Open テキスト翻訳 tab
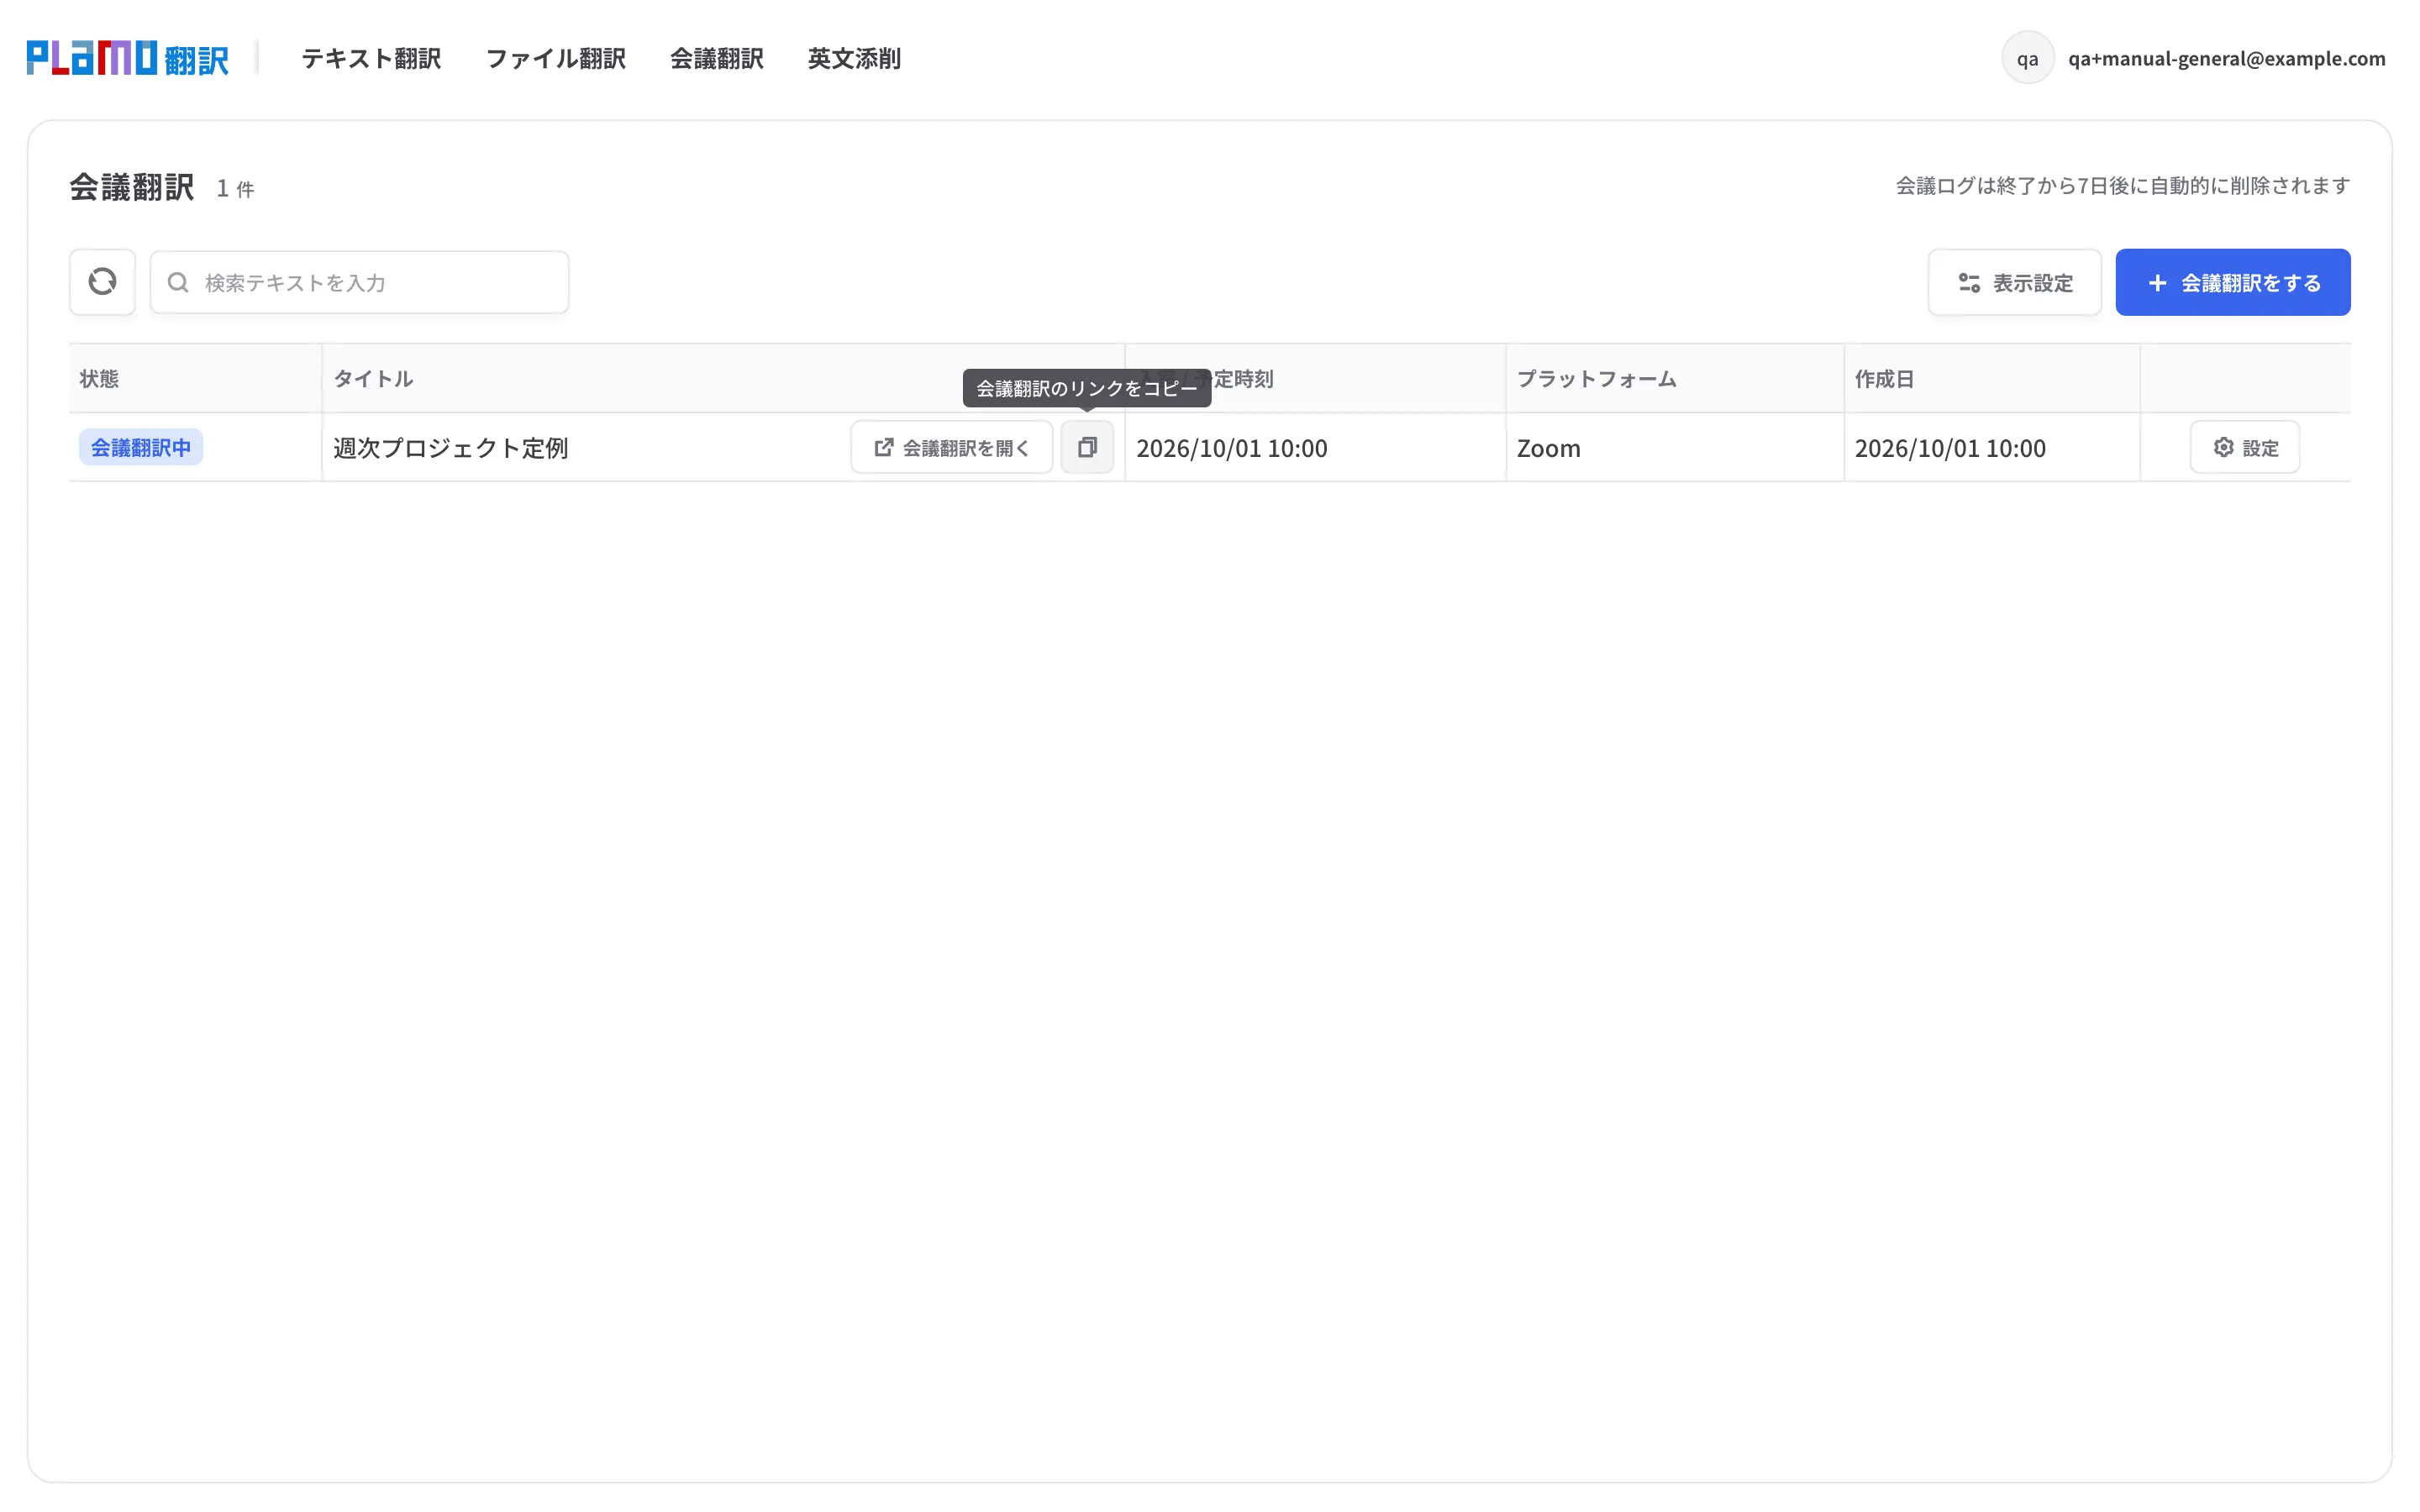Image resolution: width=2420 pixels, height=1512 pixels. (371, 58)
